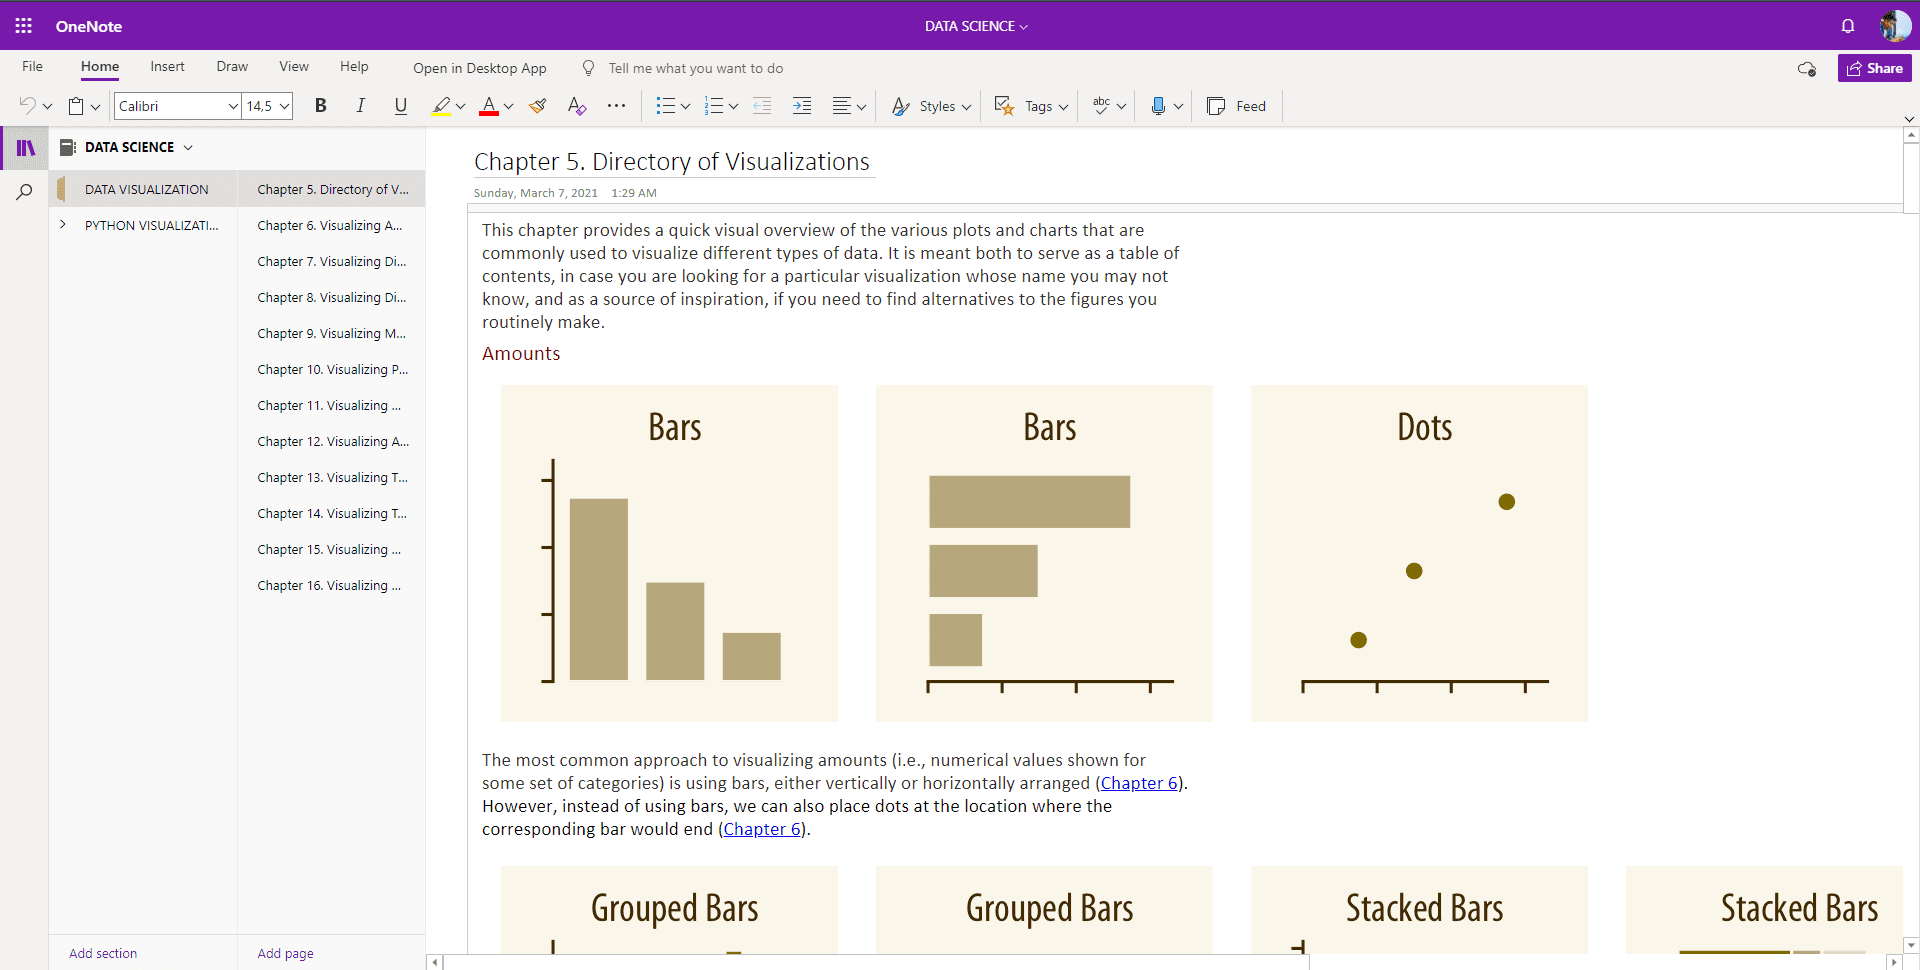
Task: Click the Clear Formatting icon
Action: point(576,106)
